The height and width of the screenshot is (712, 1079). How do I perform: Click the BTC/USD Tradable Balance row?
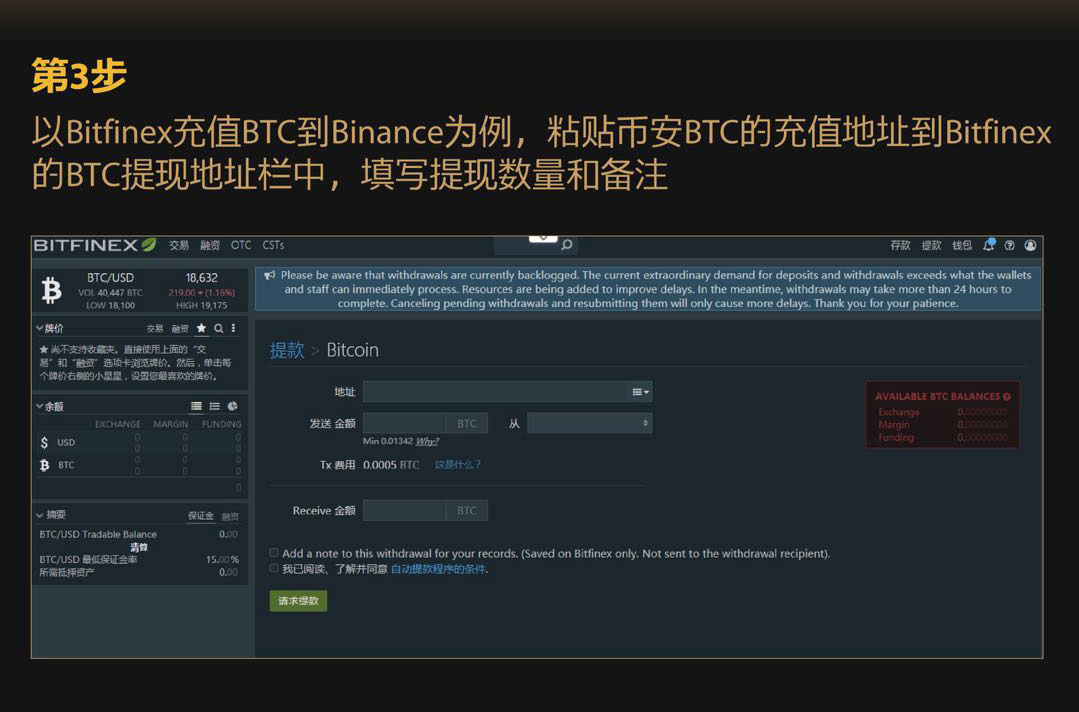pyautogui.click(x=138, y=535)
